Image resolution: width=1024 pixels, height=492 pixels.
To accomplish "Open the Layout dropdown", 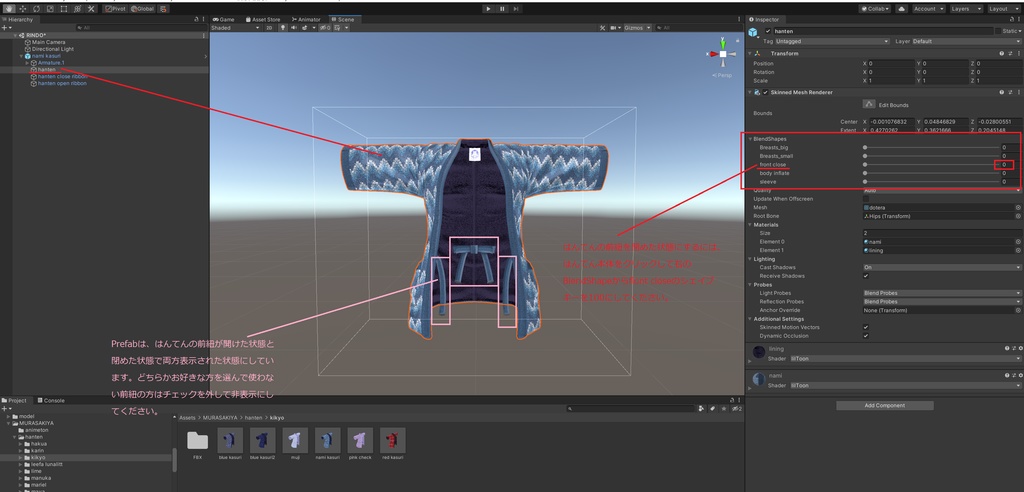I will pos(1003,9).
